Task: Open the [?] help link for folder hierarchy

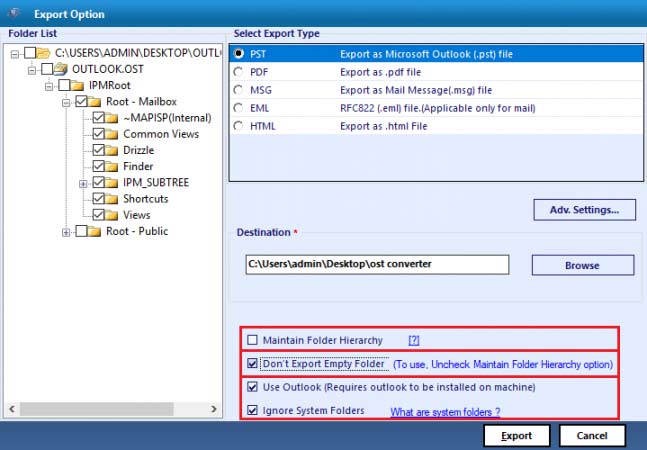Action: [414, 341]
